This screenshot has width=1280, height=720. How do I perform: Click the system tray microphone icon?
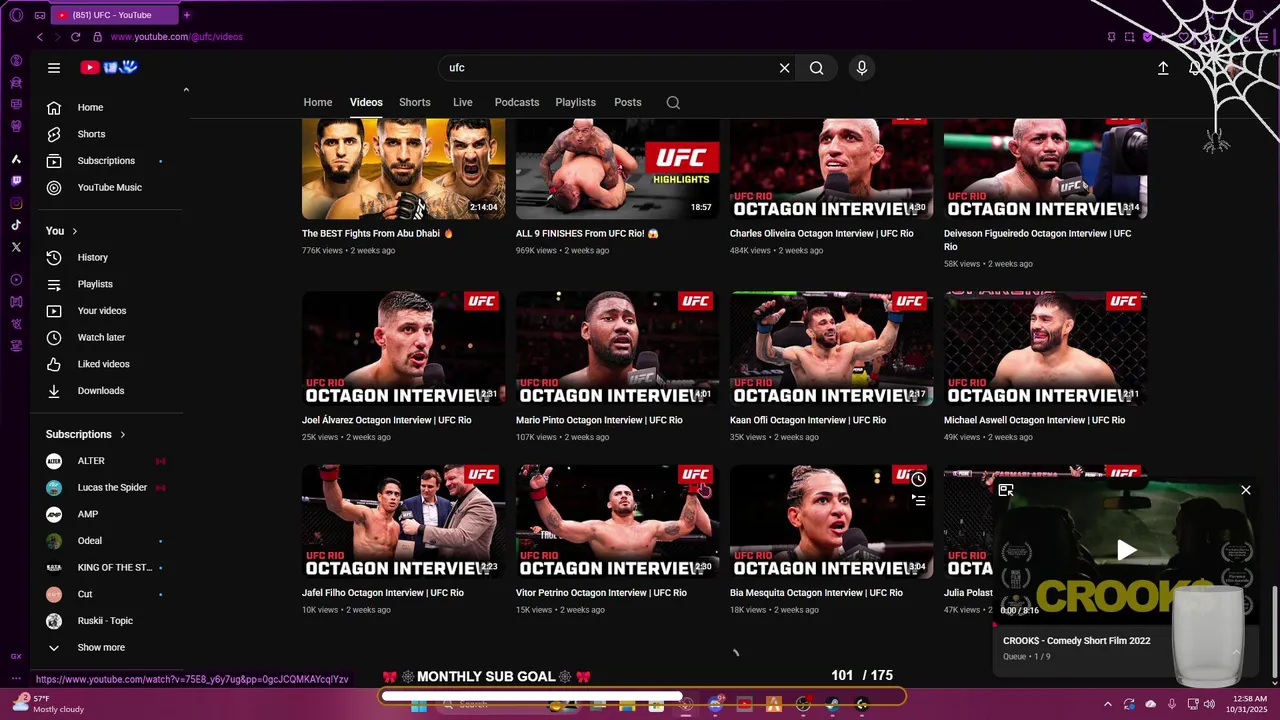[1171, 704]
